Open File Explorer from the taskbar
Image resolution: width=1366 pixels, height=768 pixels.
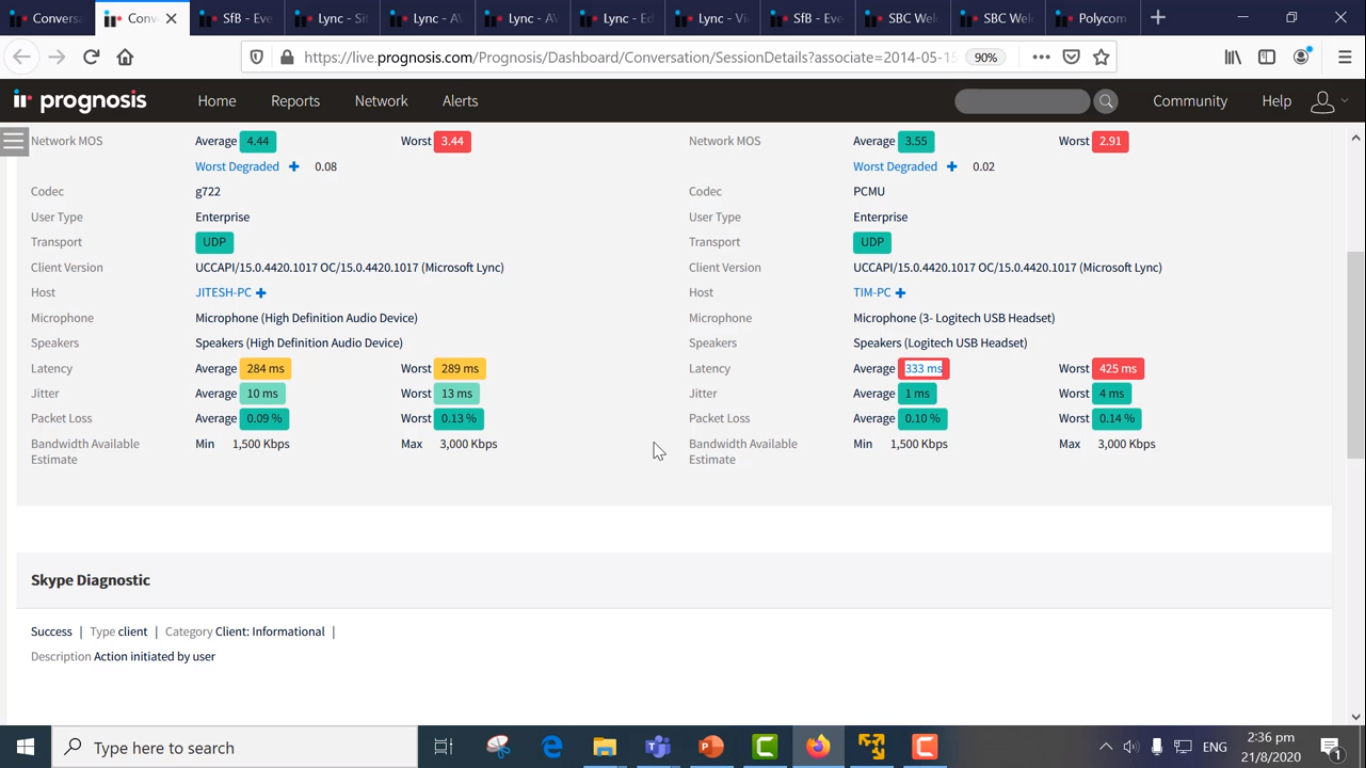coord(604,747)
